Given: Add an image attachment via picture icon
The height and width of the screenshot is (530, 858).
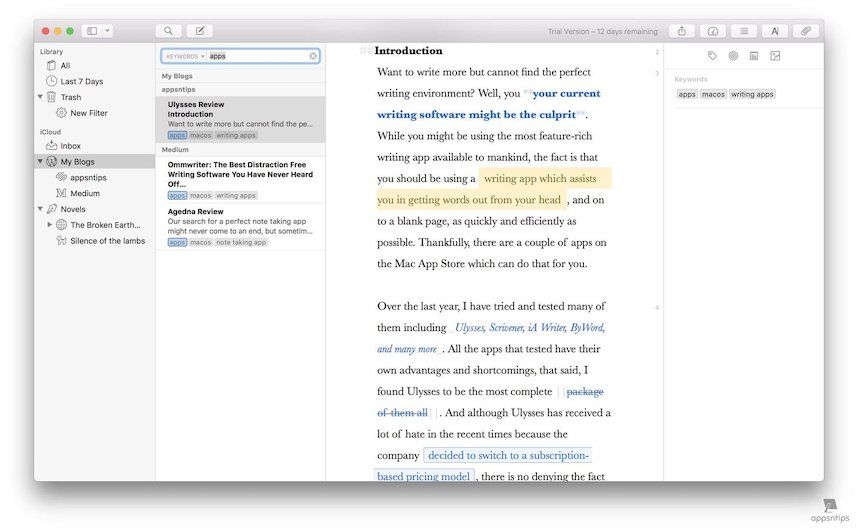Looking at the screenshot, I should [775, 56].
